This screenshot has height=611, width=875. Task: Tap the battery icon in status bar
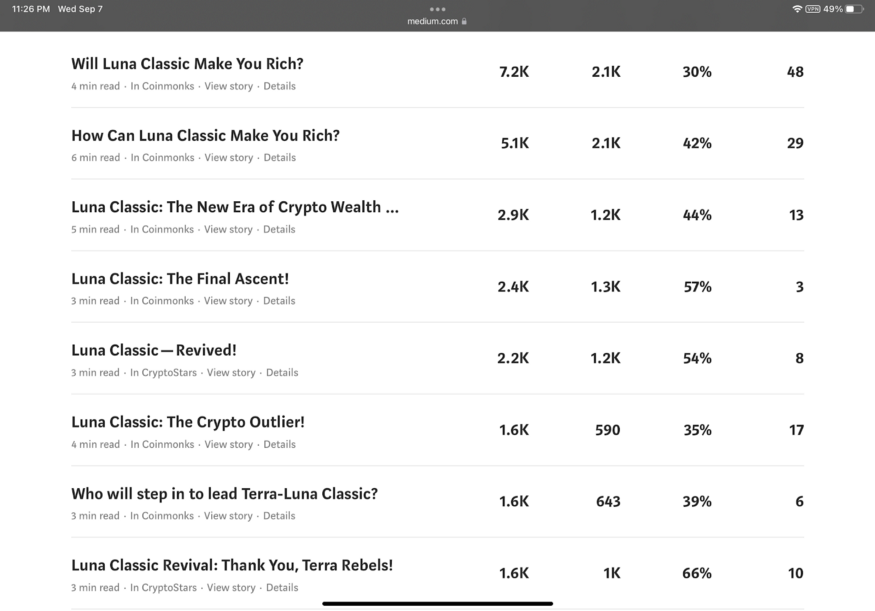853,9
